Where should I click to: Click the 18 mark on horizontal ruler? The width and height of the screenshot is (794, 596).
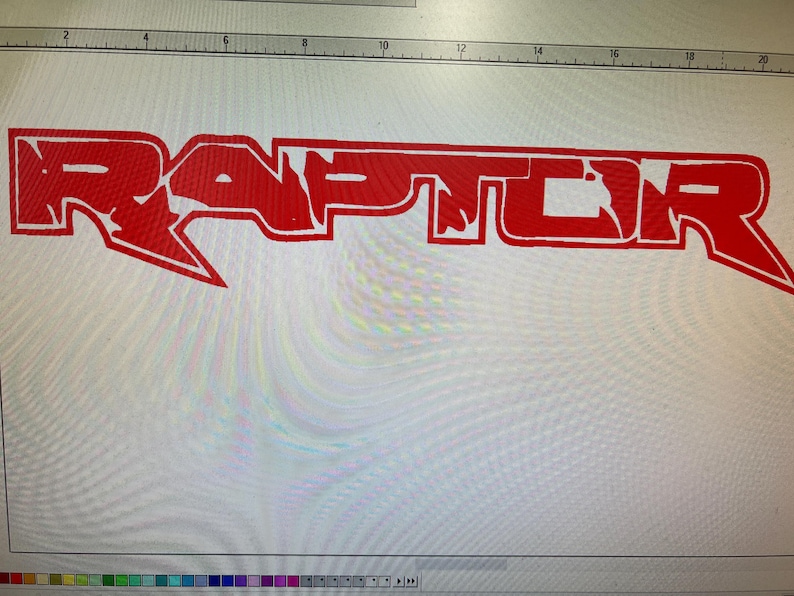[690, 56]
